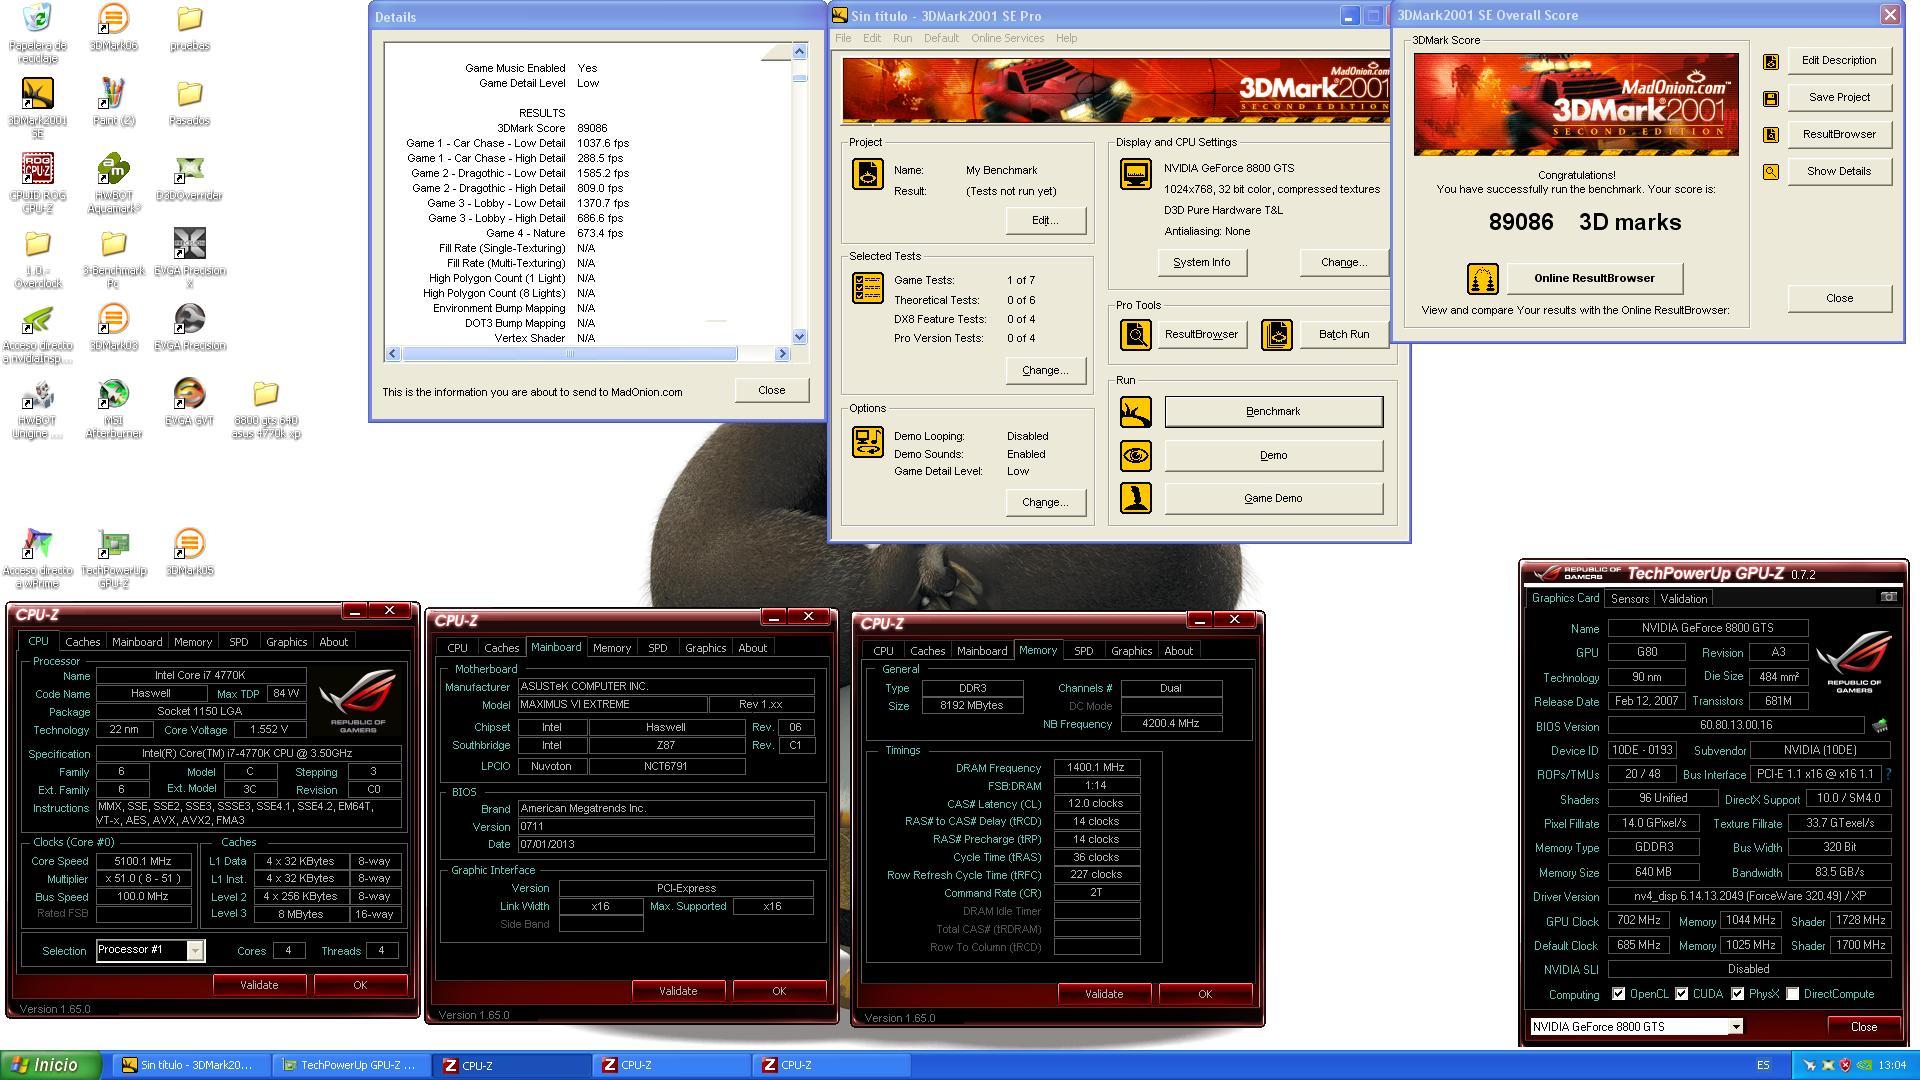Click Show Details button
The width and height of the screenshot is (1920, 1080).
pyautogui.click(x=1839, y=171)
